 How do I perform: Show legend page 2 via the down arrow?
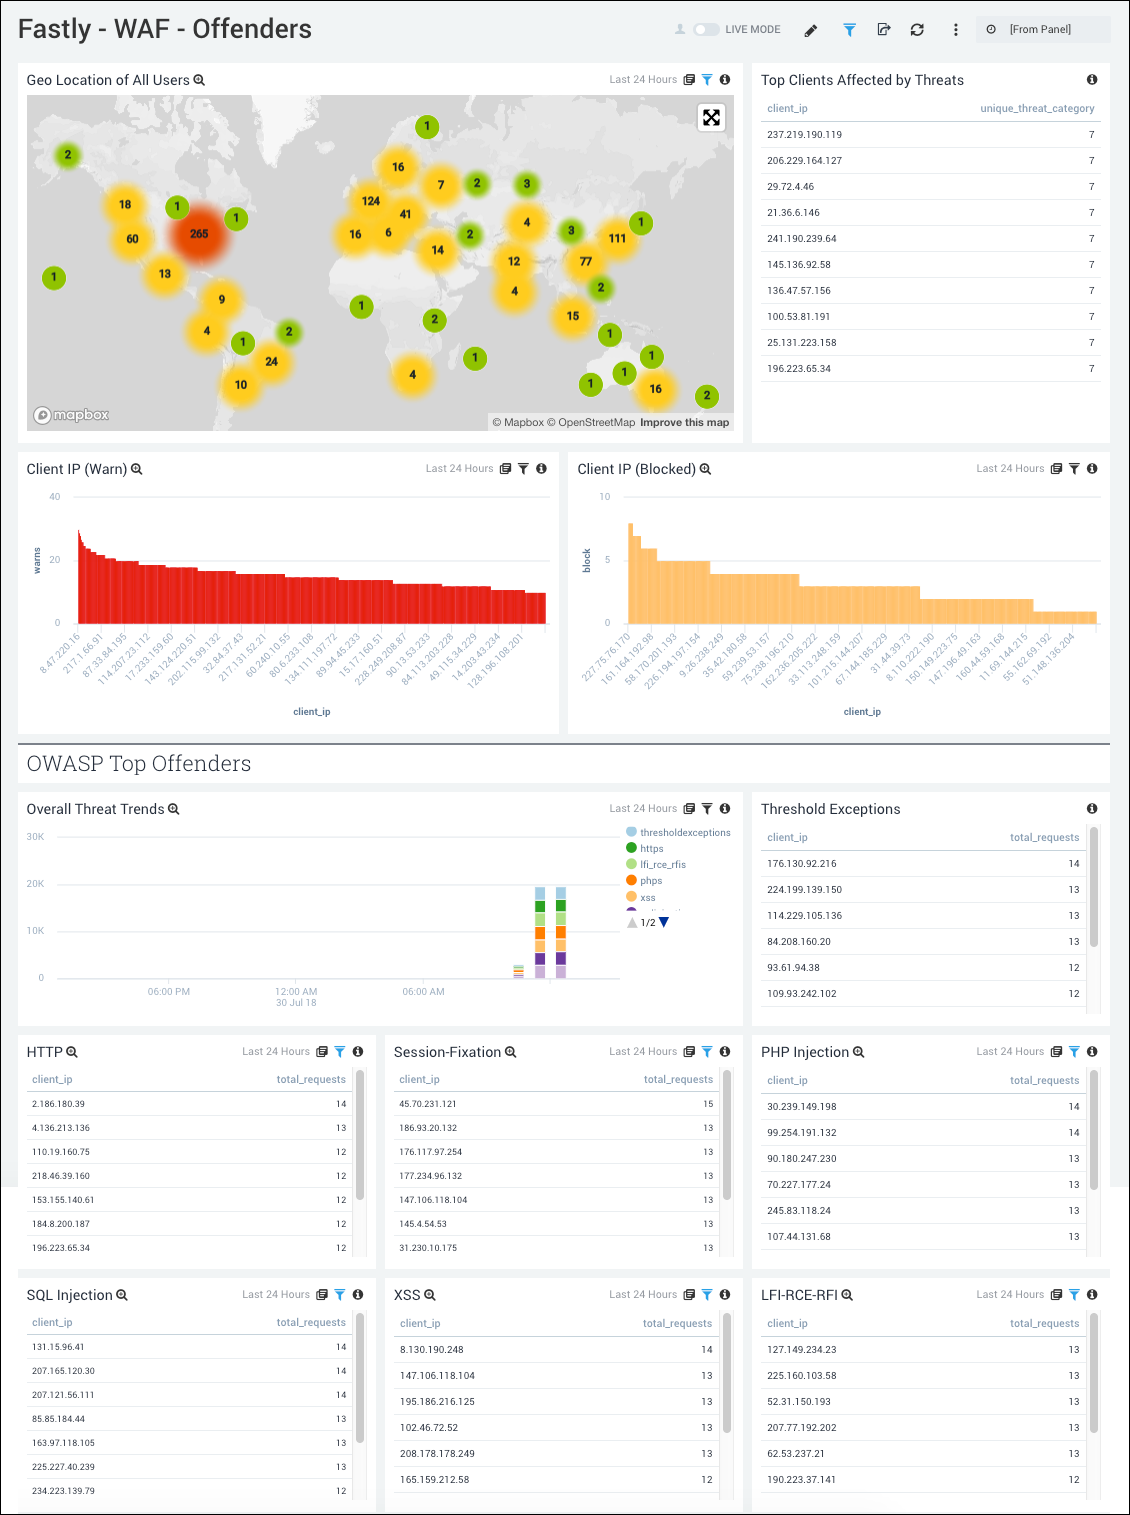[662, 922]
